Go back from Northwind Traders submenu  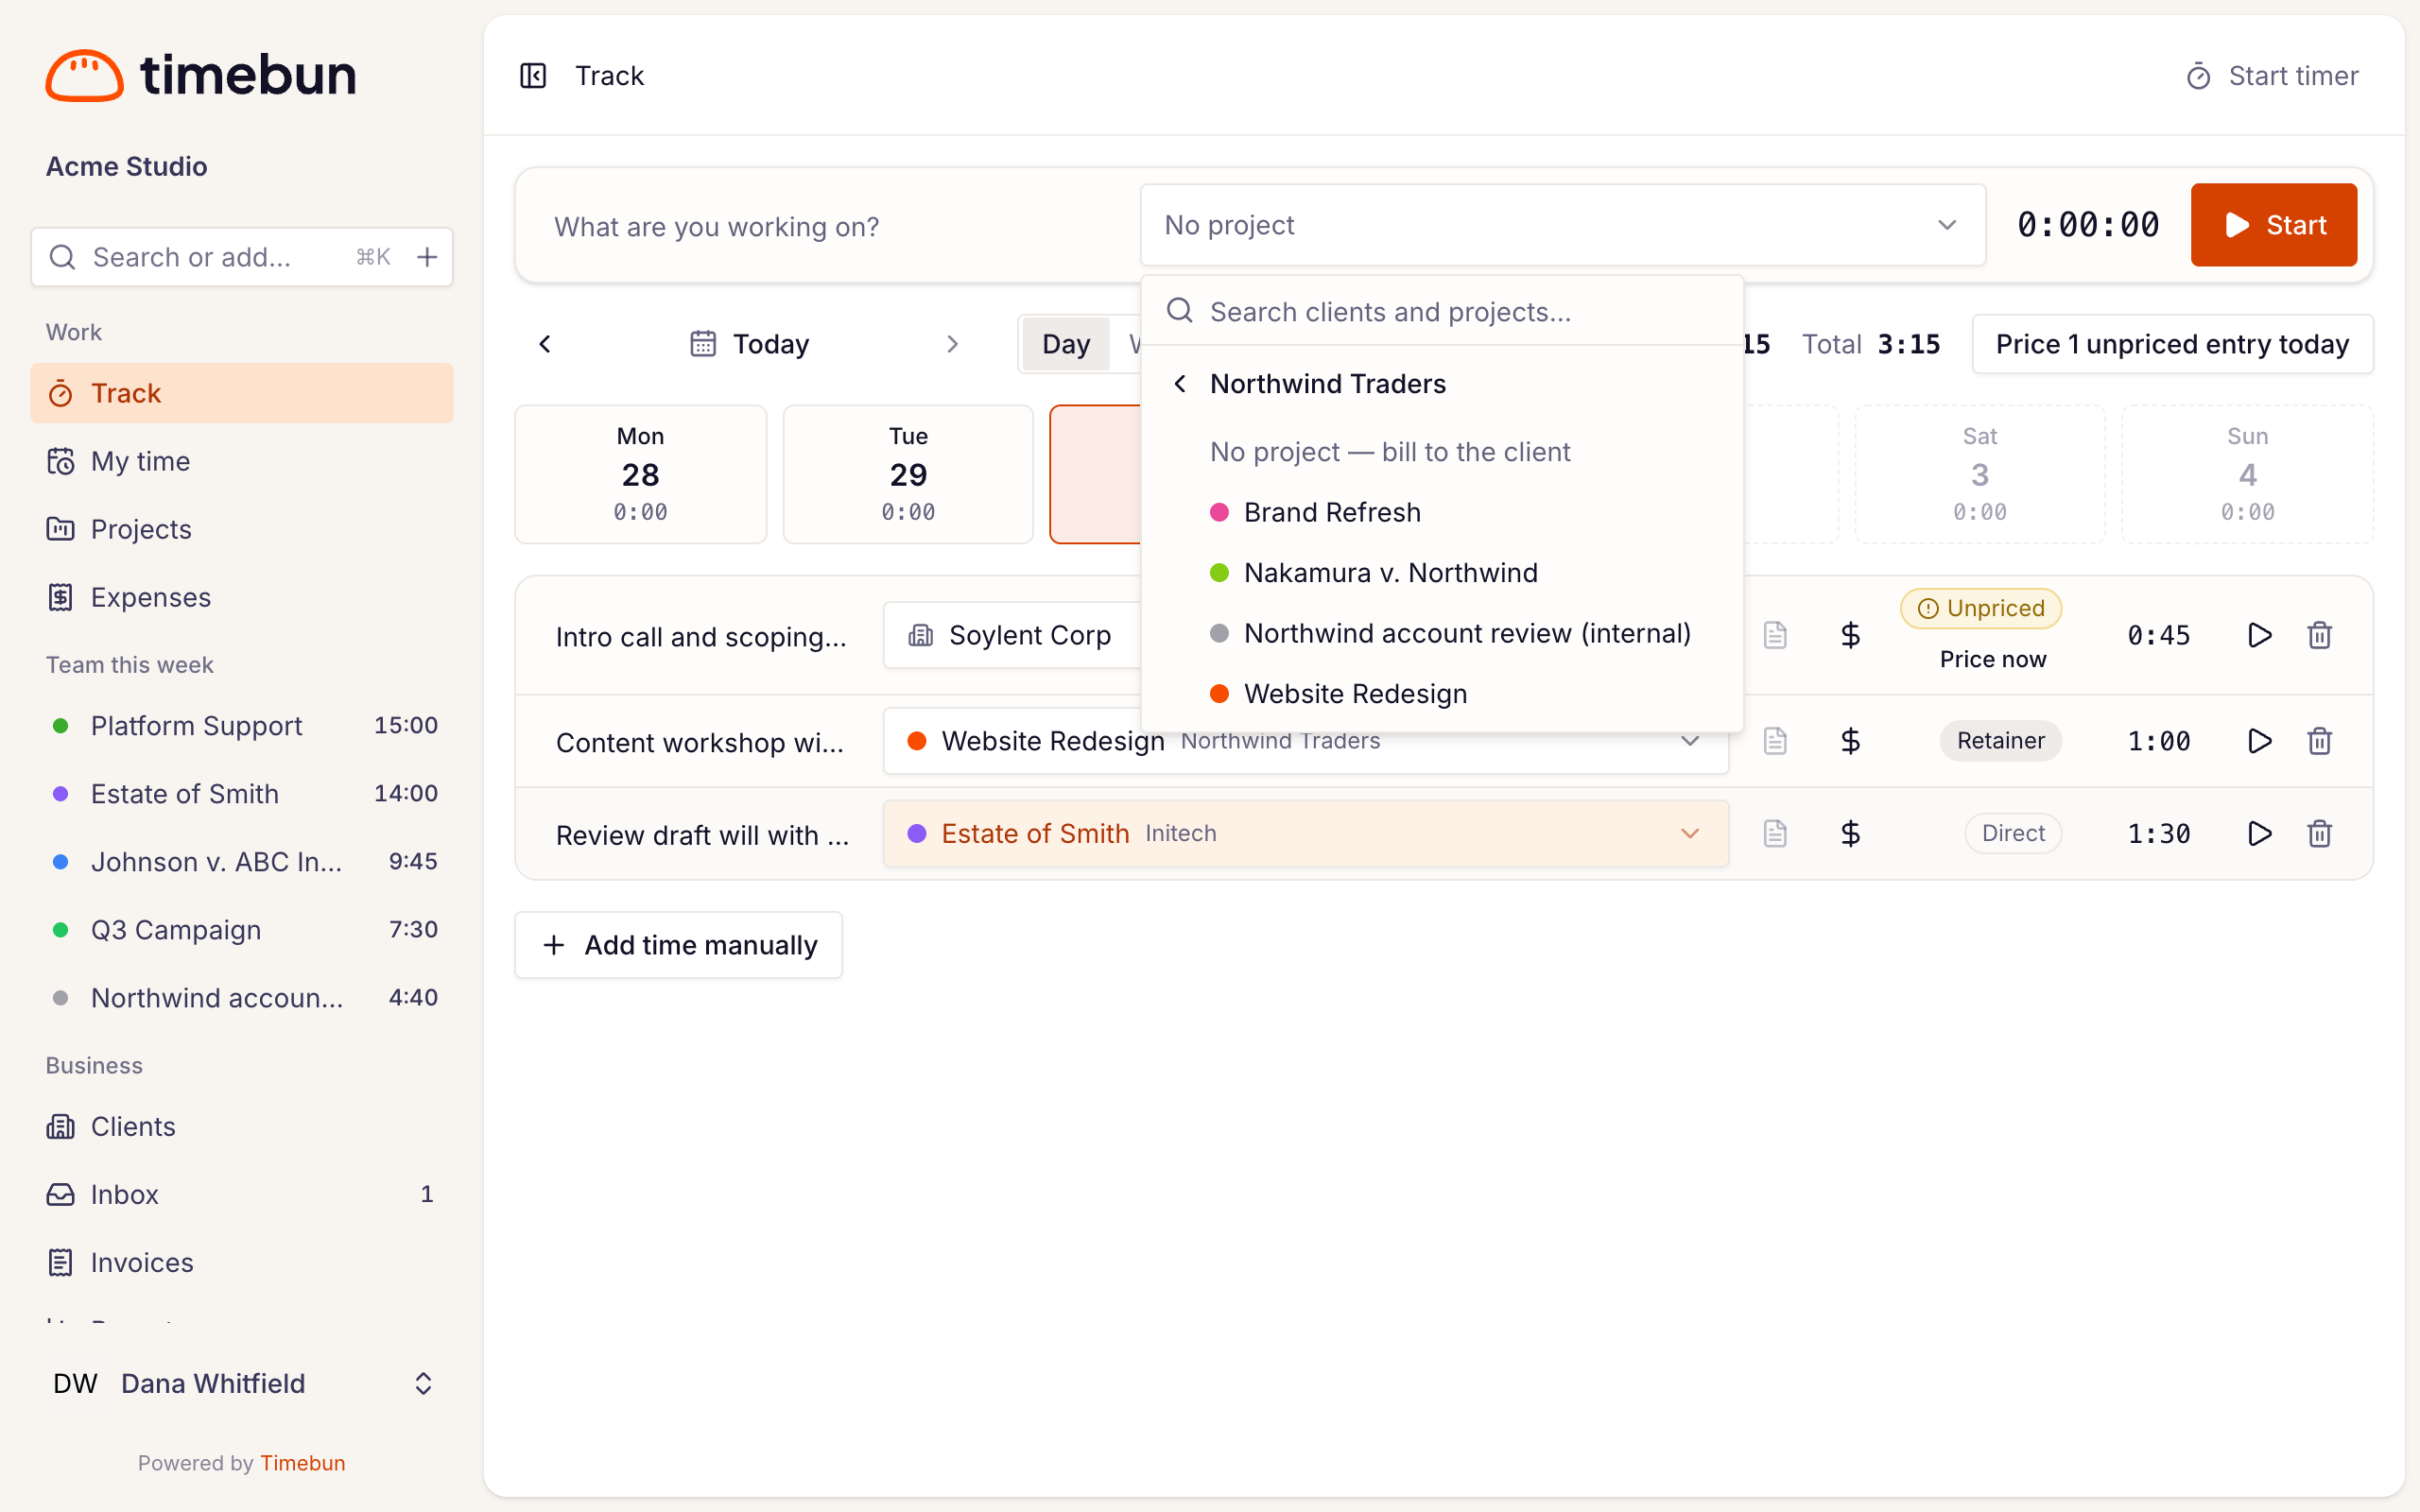[x=1180, y=384]
